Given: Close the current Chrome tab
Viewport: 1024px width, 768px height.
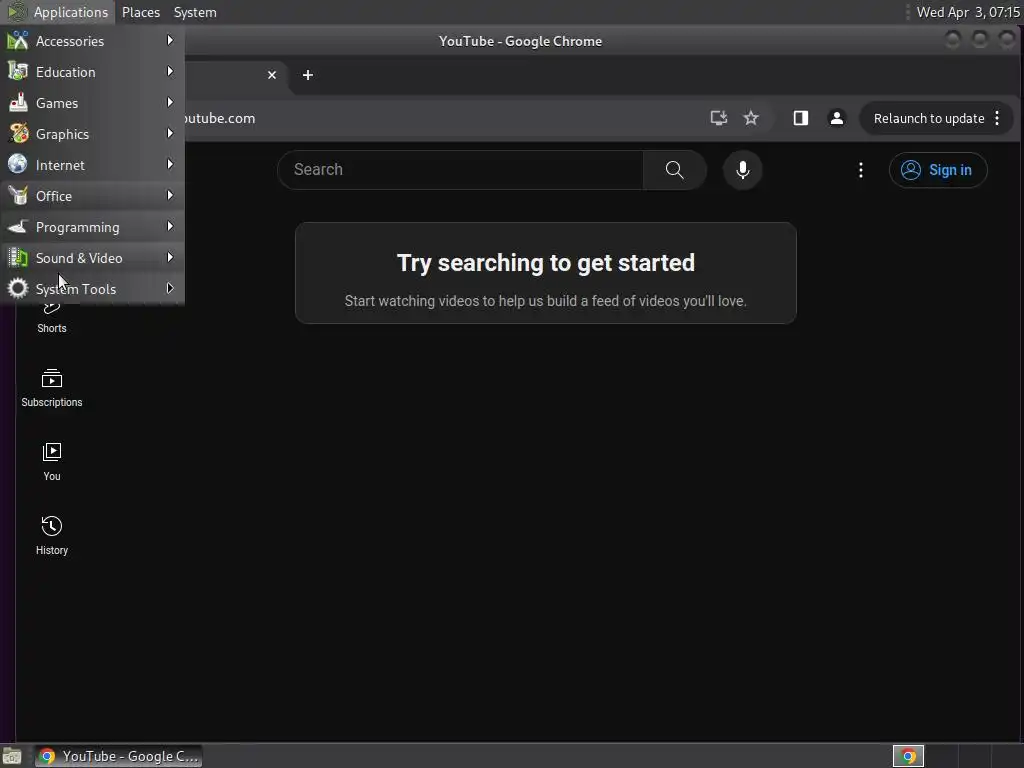Looking at the screenshot, I should (x=272, y=75).
